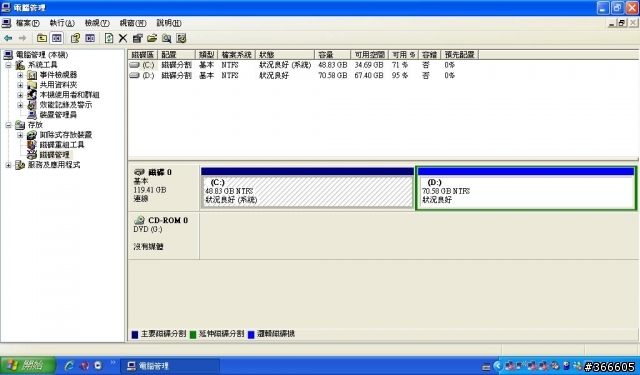Viewport: 640px width, 375px height.
Task: Select 卸除式存放裝置 in the tree
Action: [66, 135]
